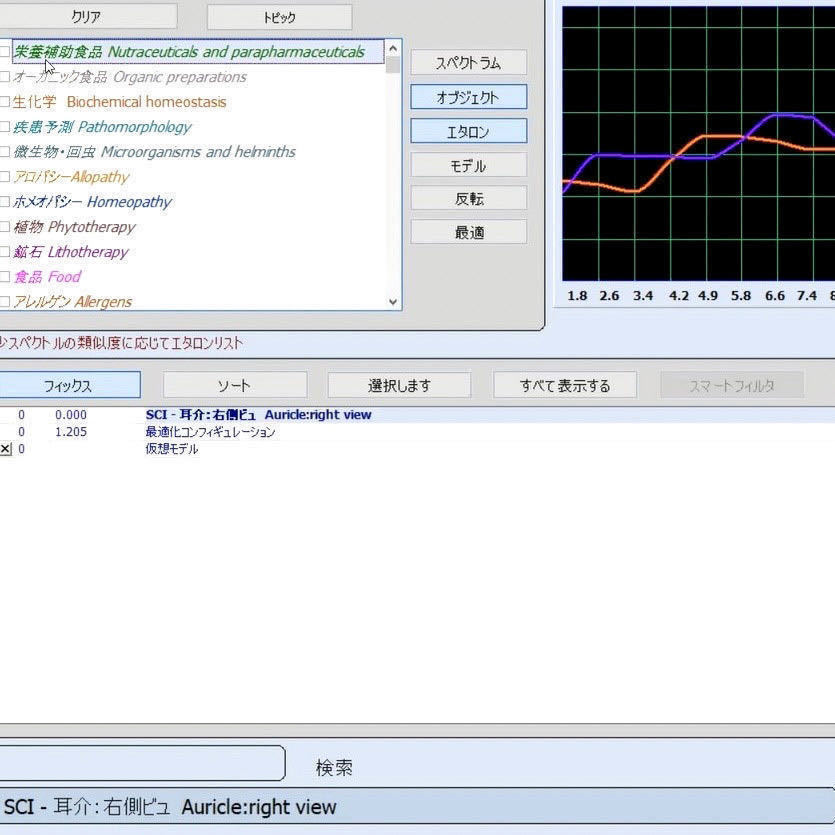Open the スペクトラム view button
The height and width of the screenshot is (835, 835).
click(x=468, y=63)
